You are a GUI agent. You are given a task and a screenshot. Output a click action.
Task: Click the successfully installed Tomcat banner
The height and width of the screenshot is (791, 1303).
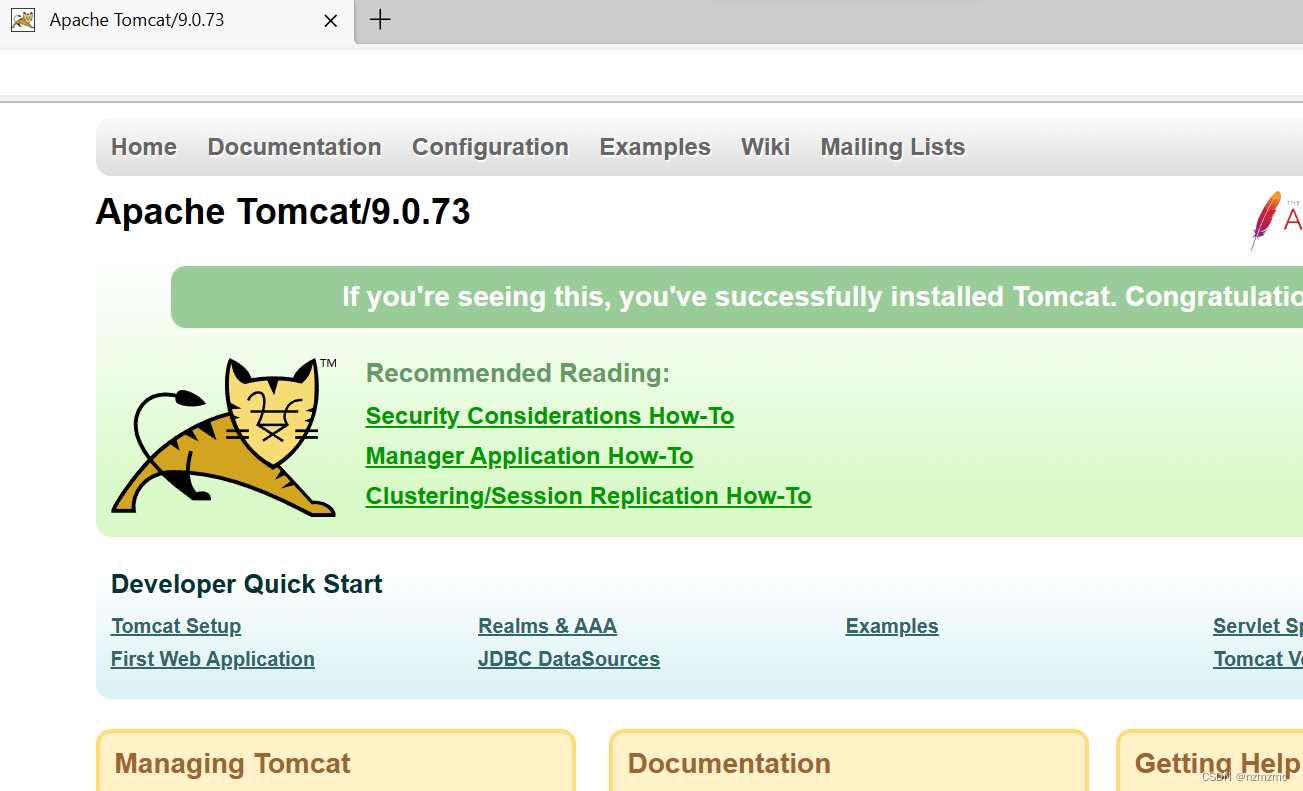(737, 297)
